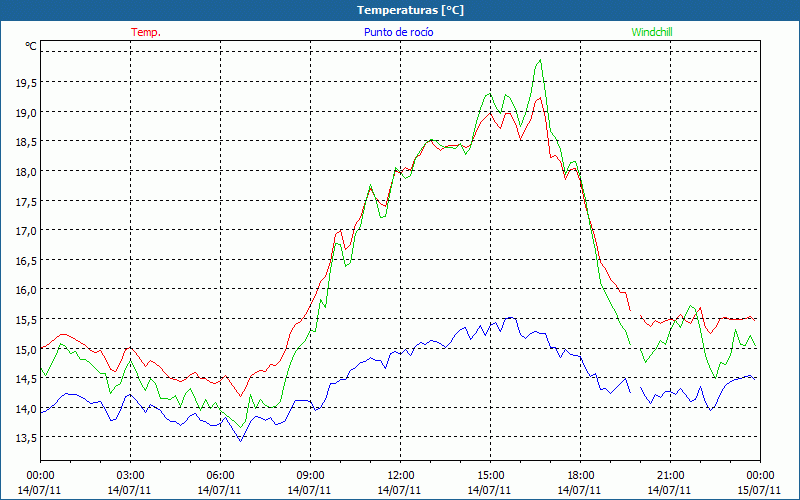Image resolution: width=800 pixels, height=500 pixels.
Task: Select the 16,5 y-axis value
Action: pos(26,261)
